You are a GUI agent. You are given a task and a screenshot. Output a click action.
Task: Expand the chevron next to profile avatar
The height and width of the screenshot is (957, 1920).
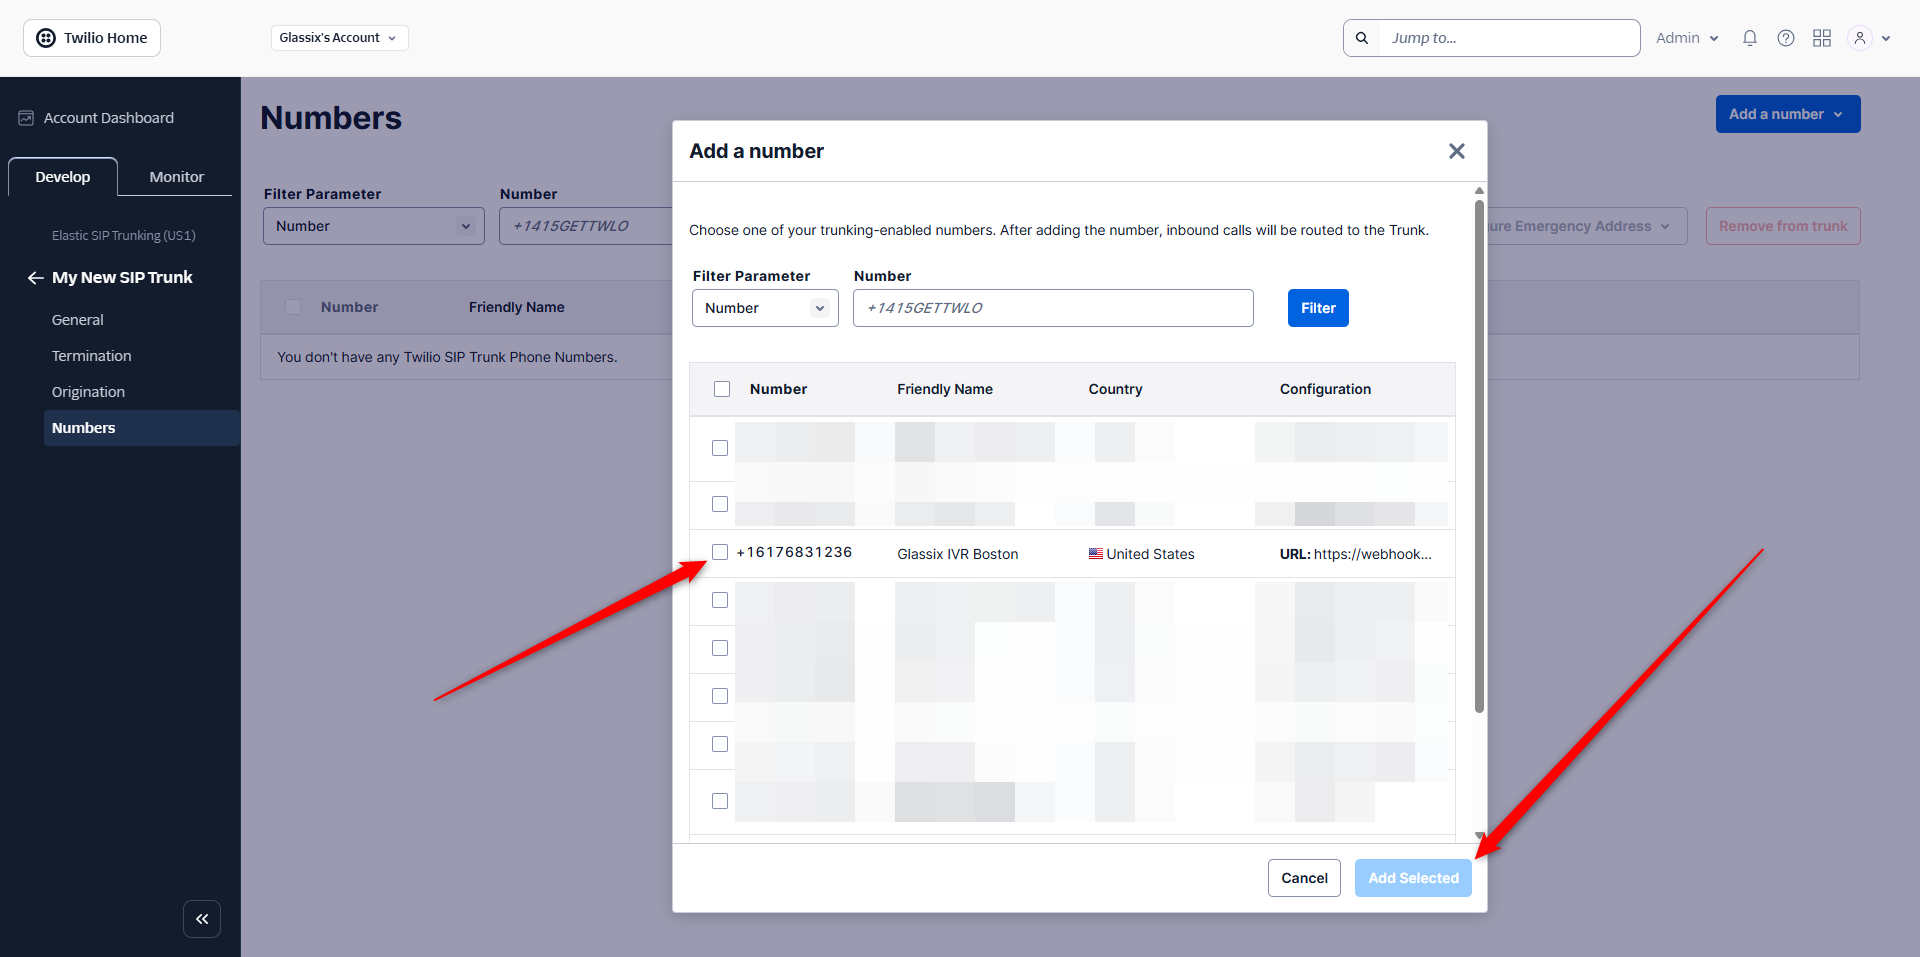point(1886,38)
